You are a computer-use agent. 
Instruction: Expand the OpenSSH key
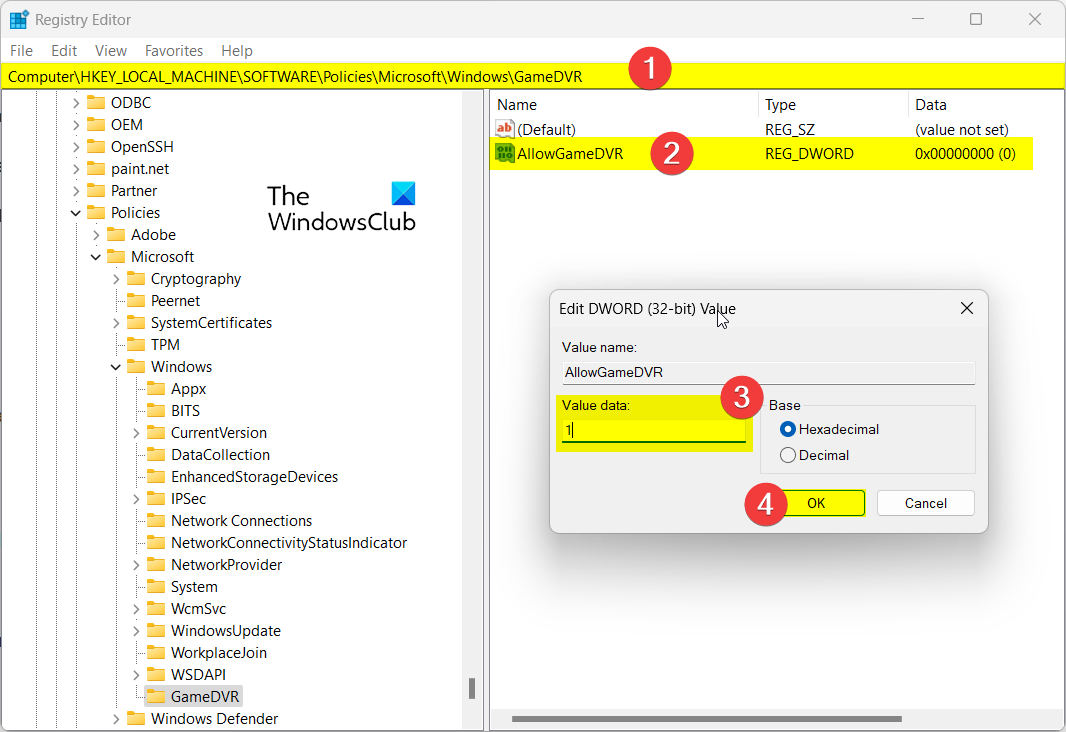(x=75, y=147)
